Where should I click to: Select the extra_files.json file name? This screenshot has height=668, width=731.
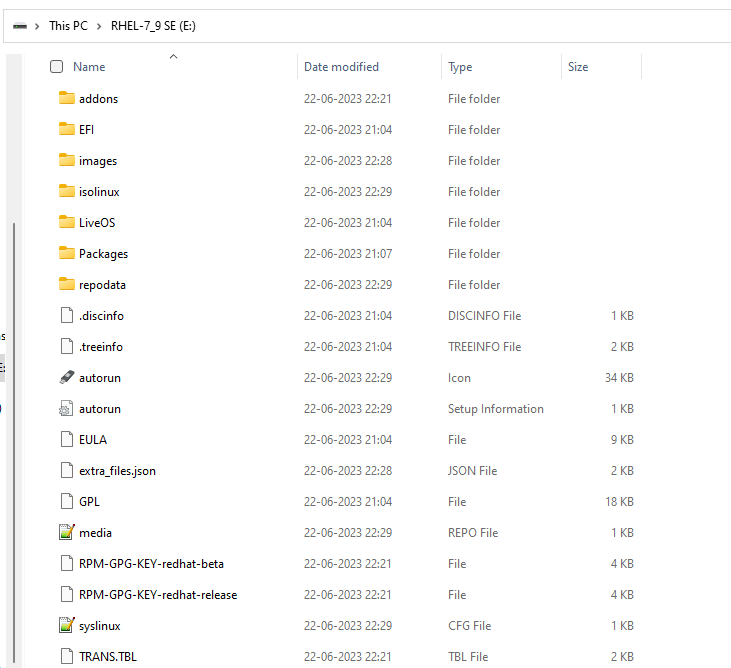pyautogui.click(x=117, y=471)
